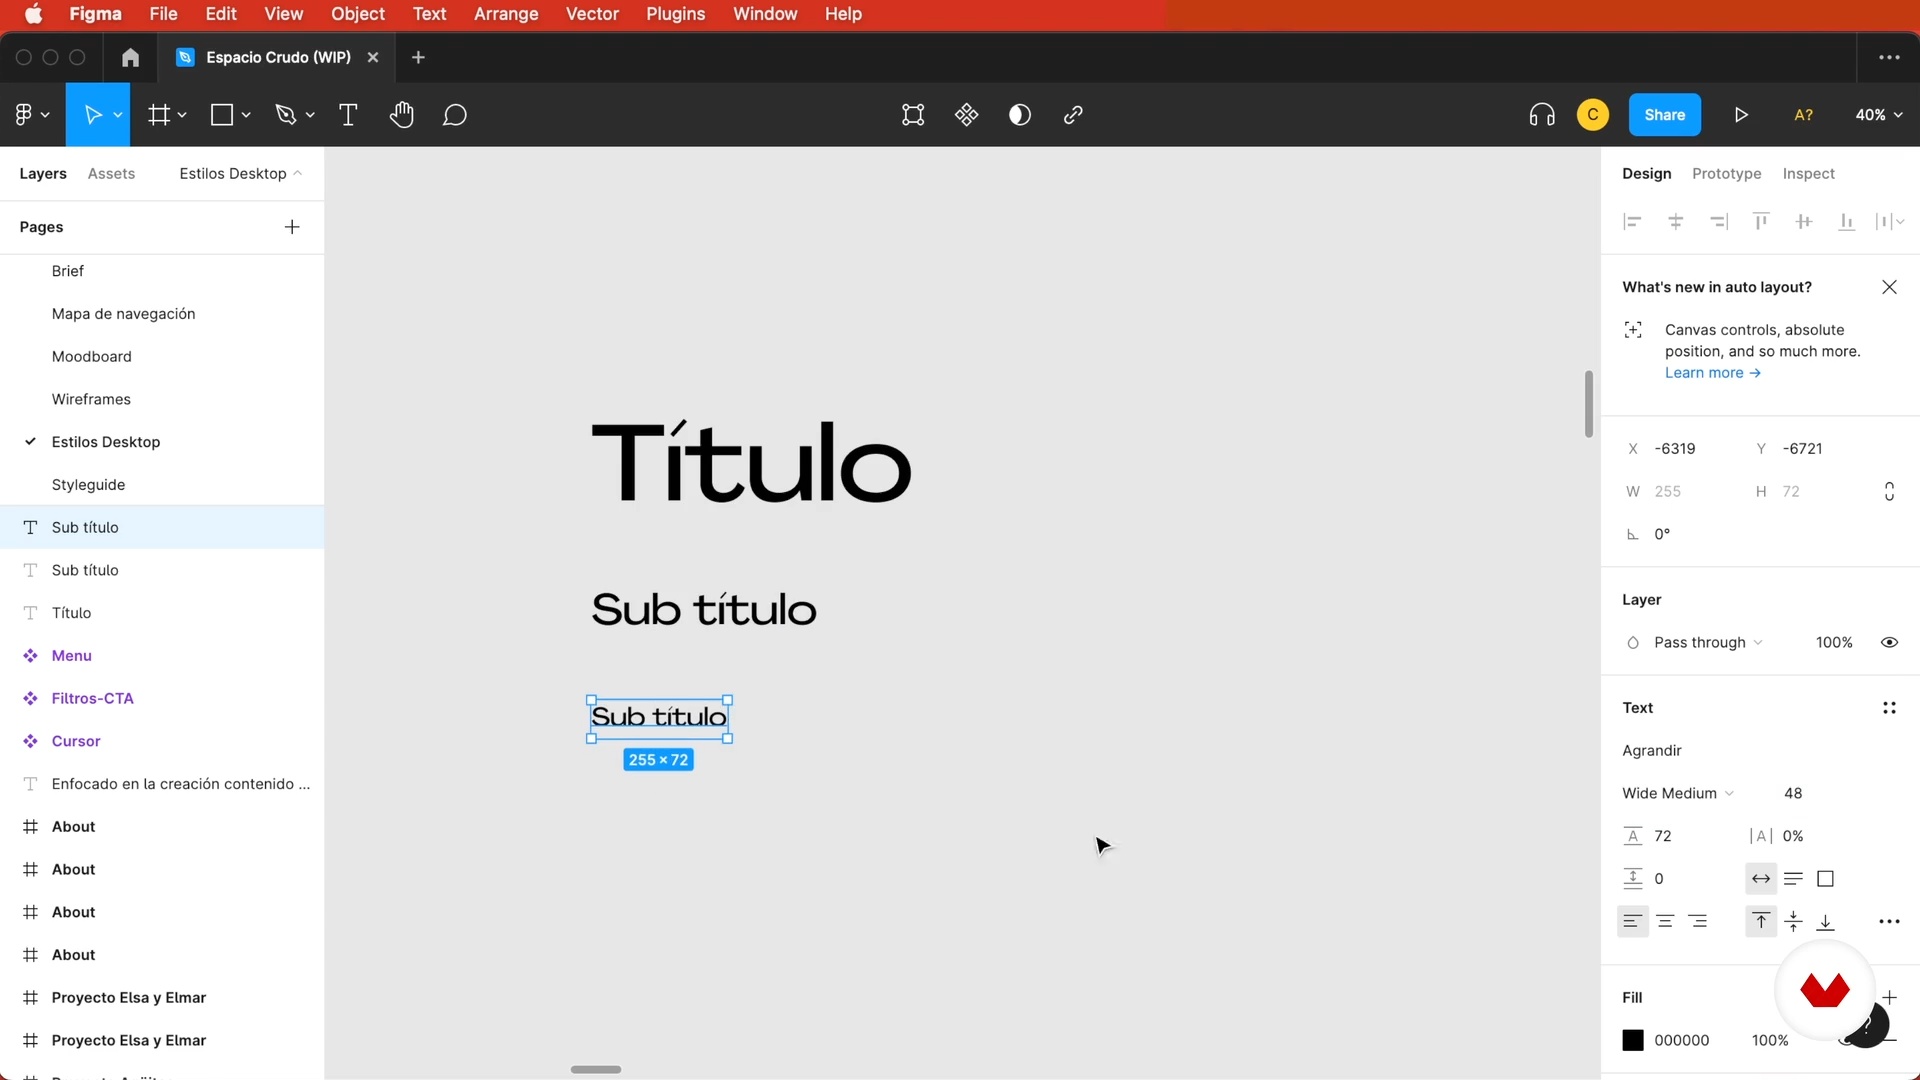
Task: Expand Pen tool options arrow
Action: pyautogui.click(x=310, y=116)
